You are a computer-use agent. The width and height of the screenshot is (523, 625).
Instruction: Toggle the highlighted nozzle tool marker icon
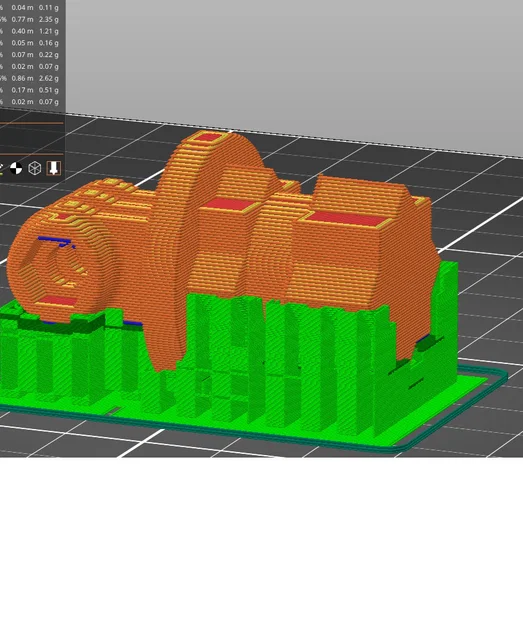pos(53,168)
